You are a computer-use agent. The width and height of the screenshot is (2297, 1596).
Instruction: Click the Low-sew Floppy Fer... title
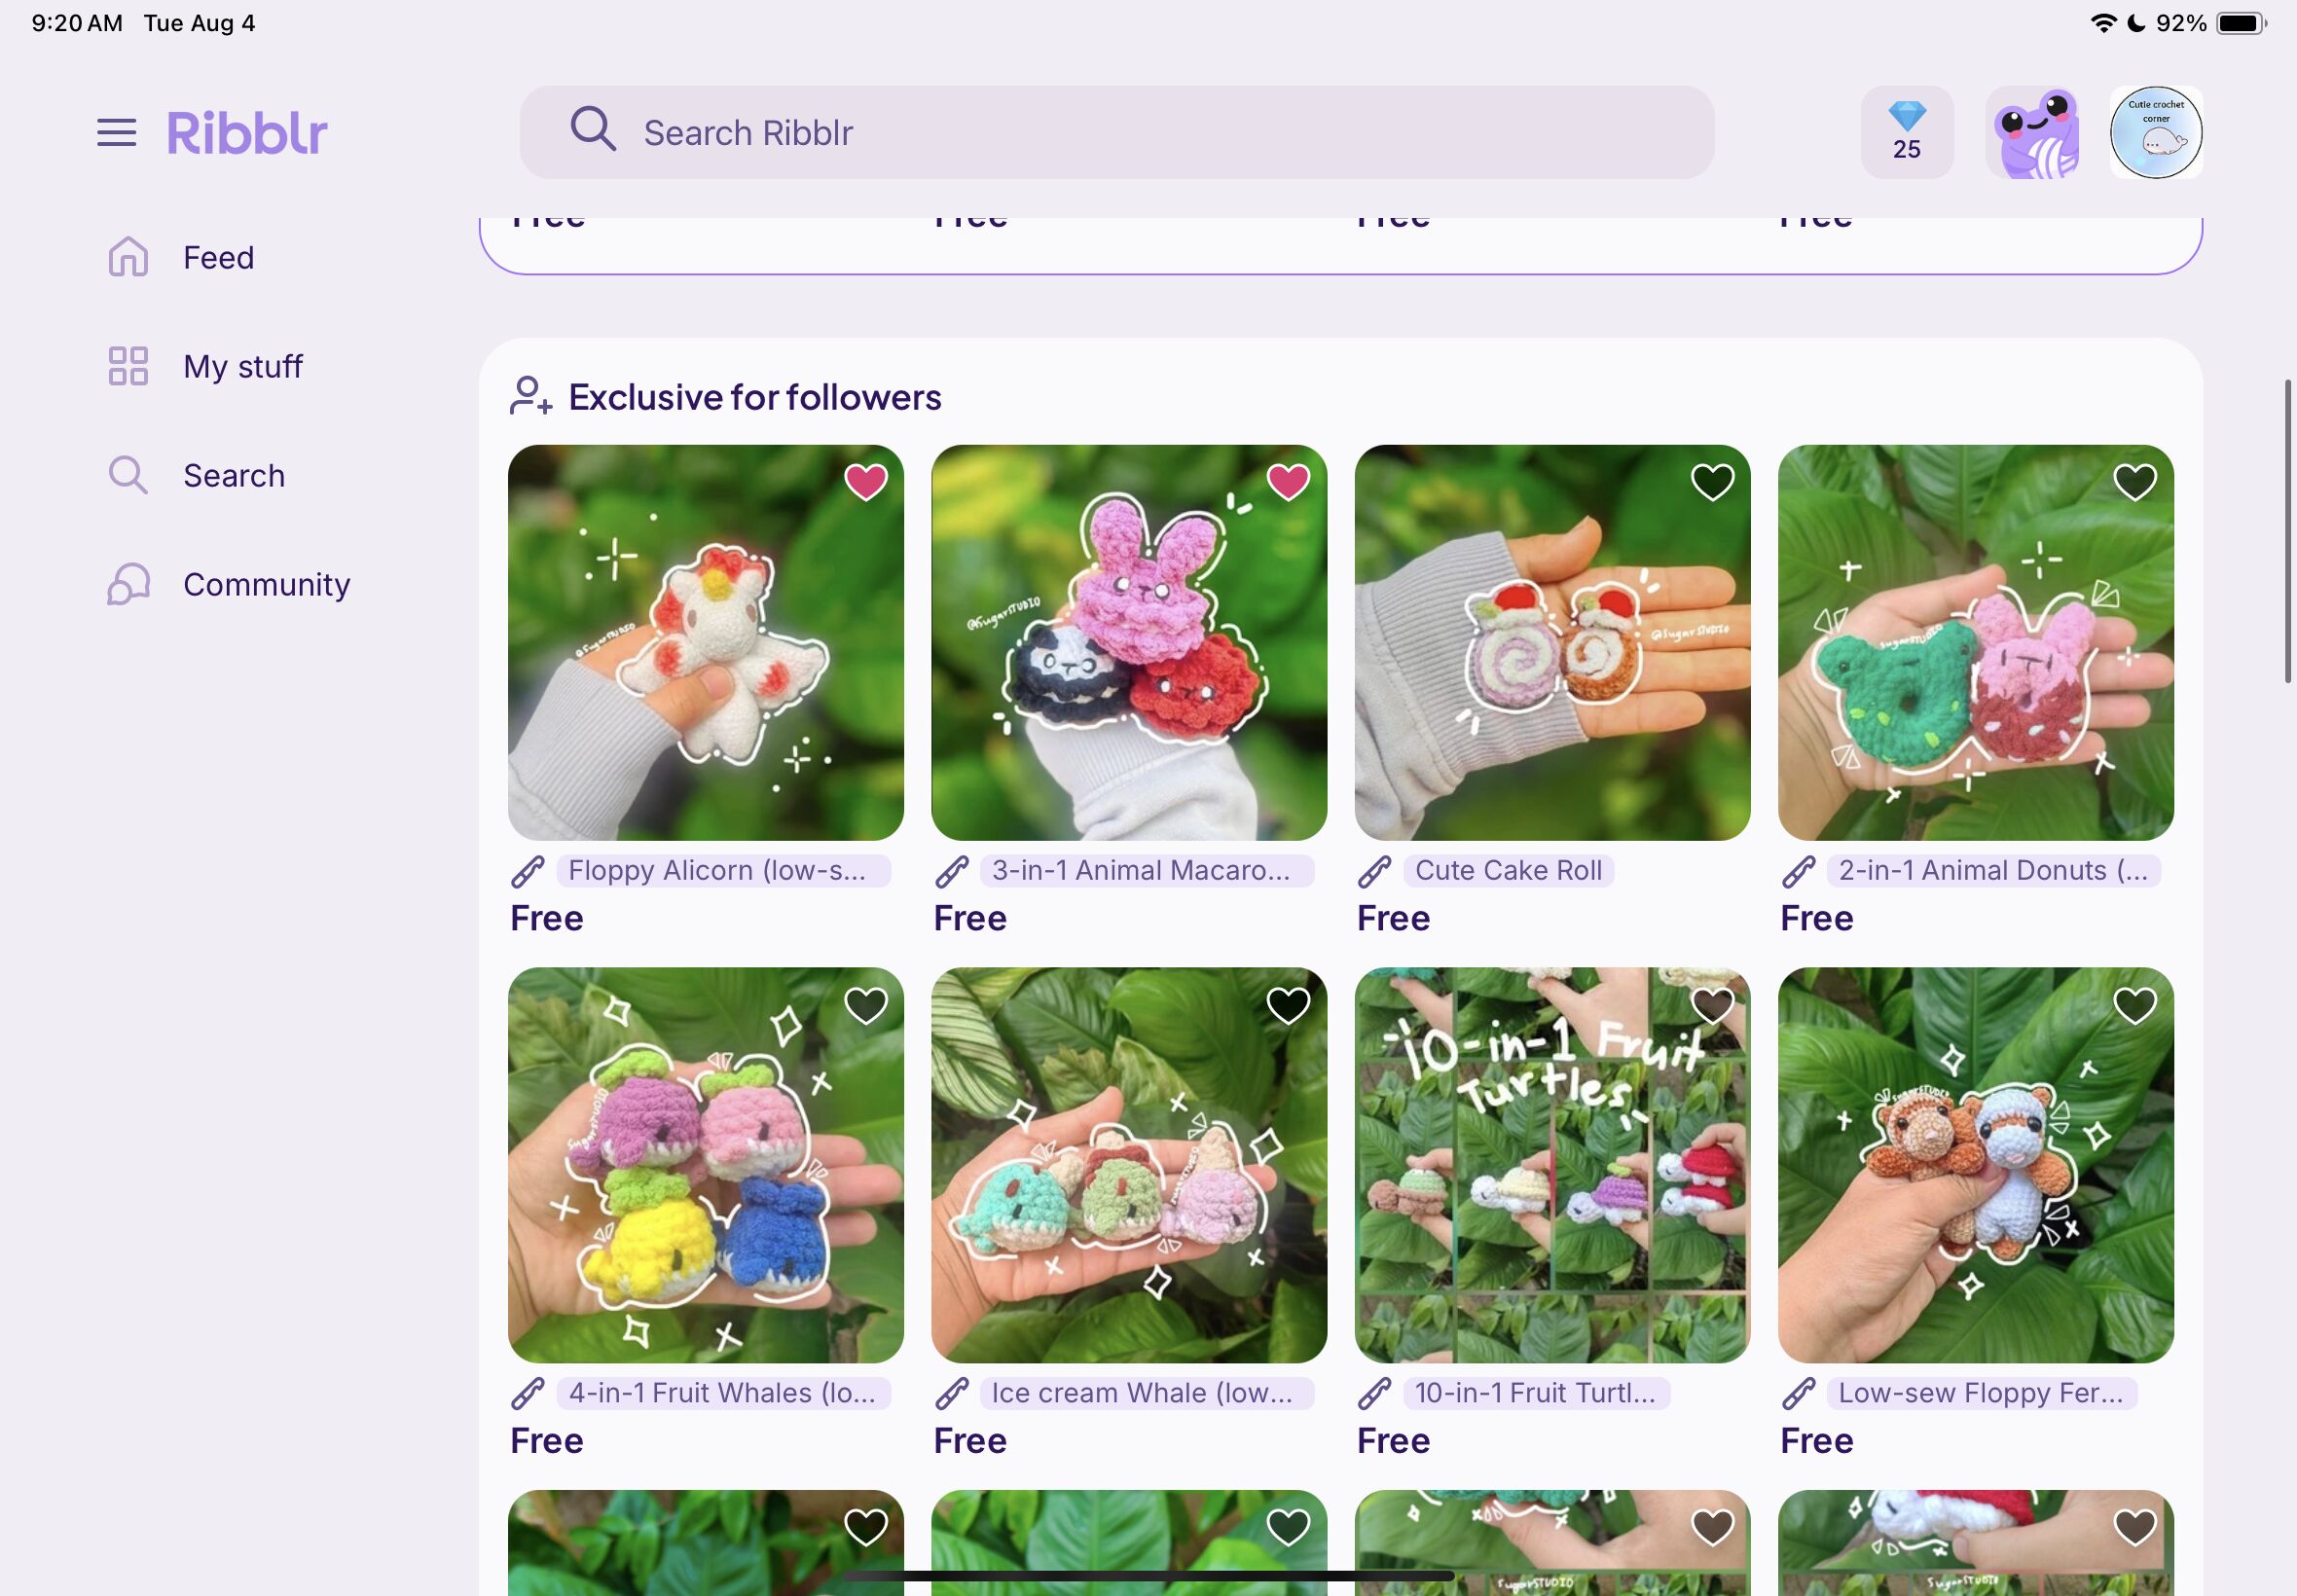(x=1982, y=1393)
